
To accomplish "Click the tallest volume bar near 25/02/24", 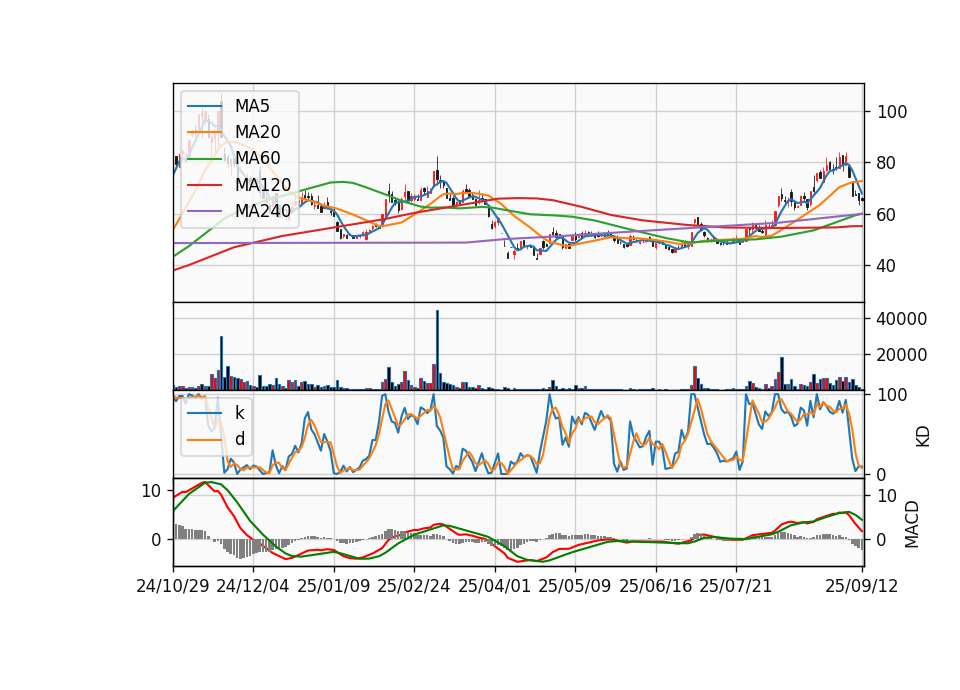I will (x=437, y=350).
